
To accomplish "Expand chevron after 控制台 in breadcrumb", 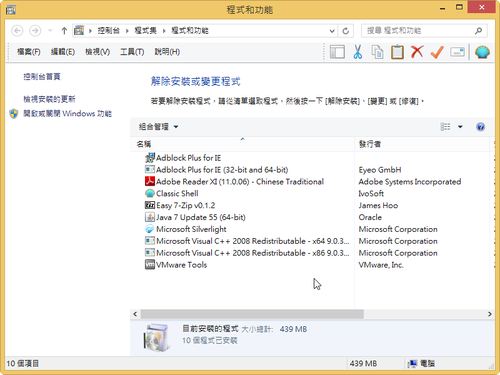I will (x=127, y=31).
